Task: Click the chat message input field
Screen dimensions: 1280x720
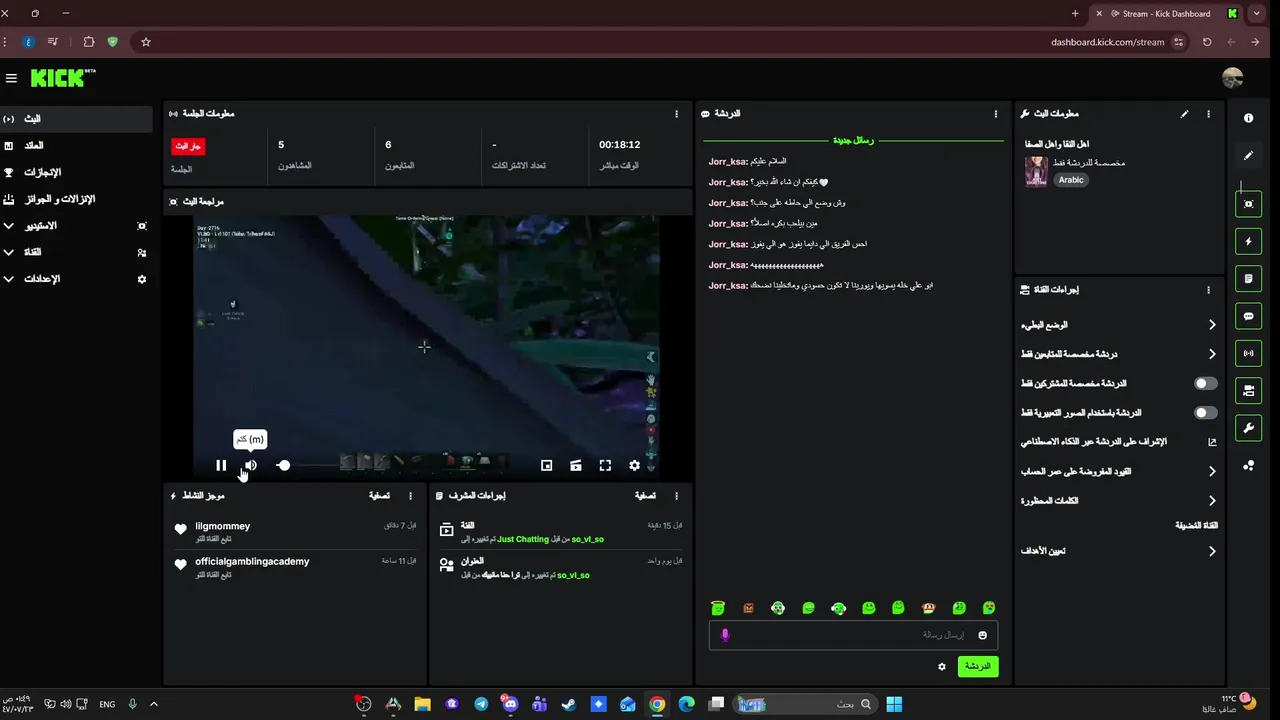Action: tap(853, 635)
